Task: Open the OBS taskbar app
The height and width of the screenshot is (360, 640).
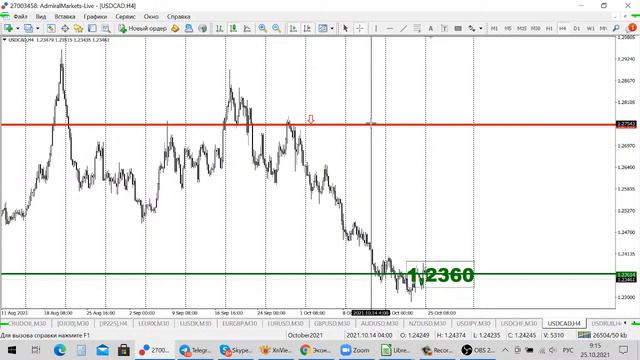Action: click(478, 350)
